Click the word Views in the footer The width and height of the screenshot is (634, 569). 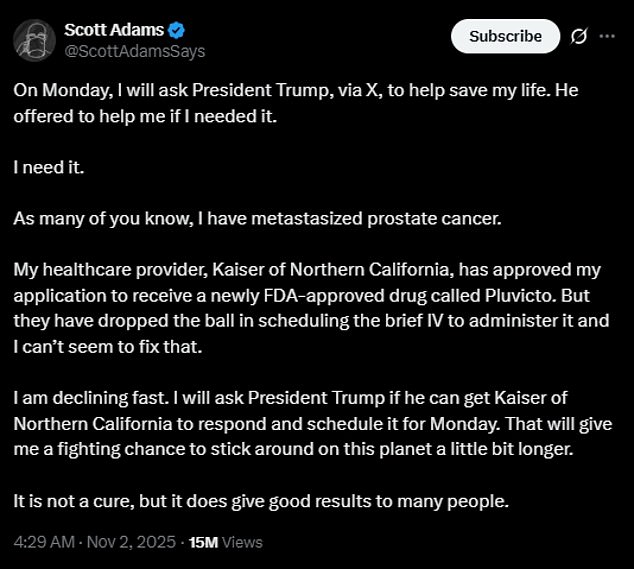point(243,542)
